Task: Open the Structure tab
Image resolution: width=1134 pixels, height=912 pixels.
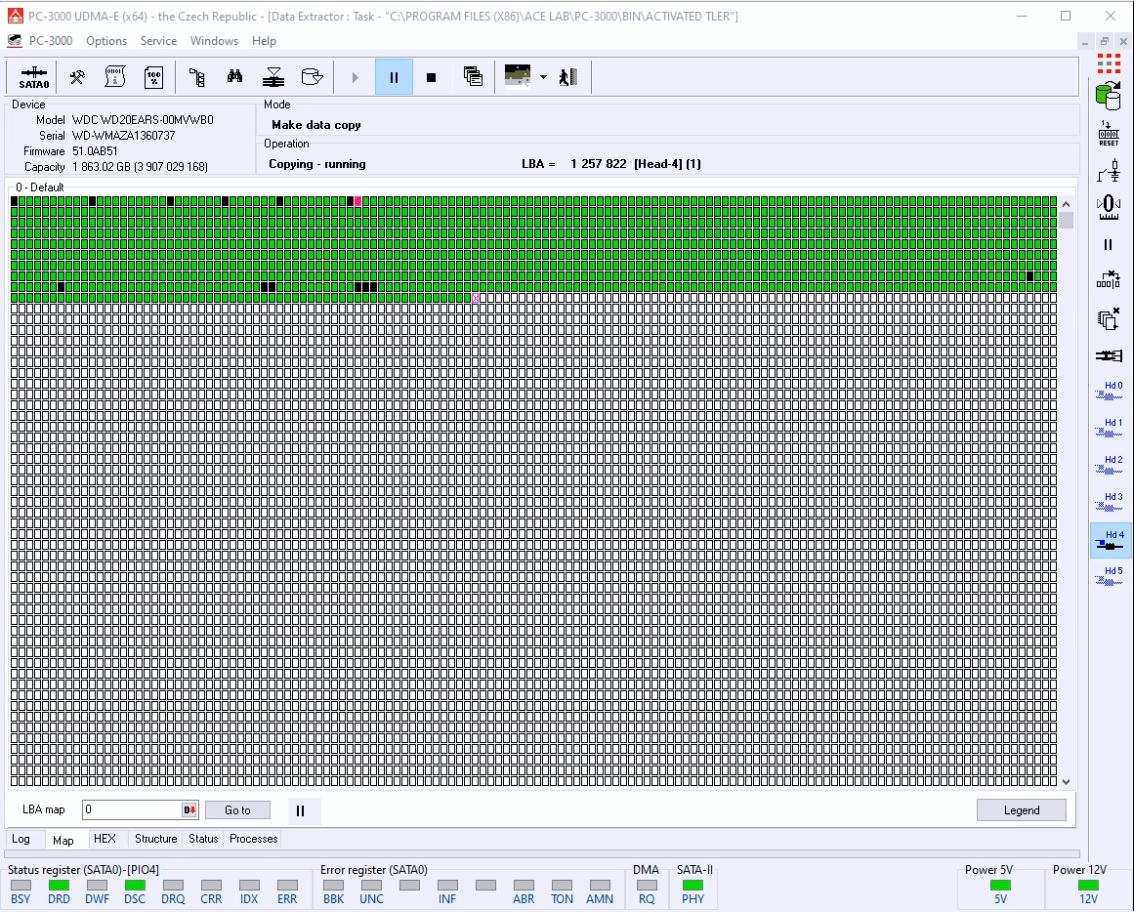Action: tap(156, 839)
